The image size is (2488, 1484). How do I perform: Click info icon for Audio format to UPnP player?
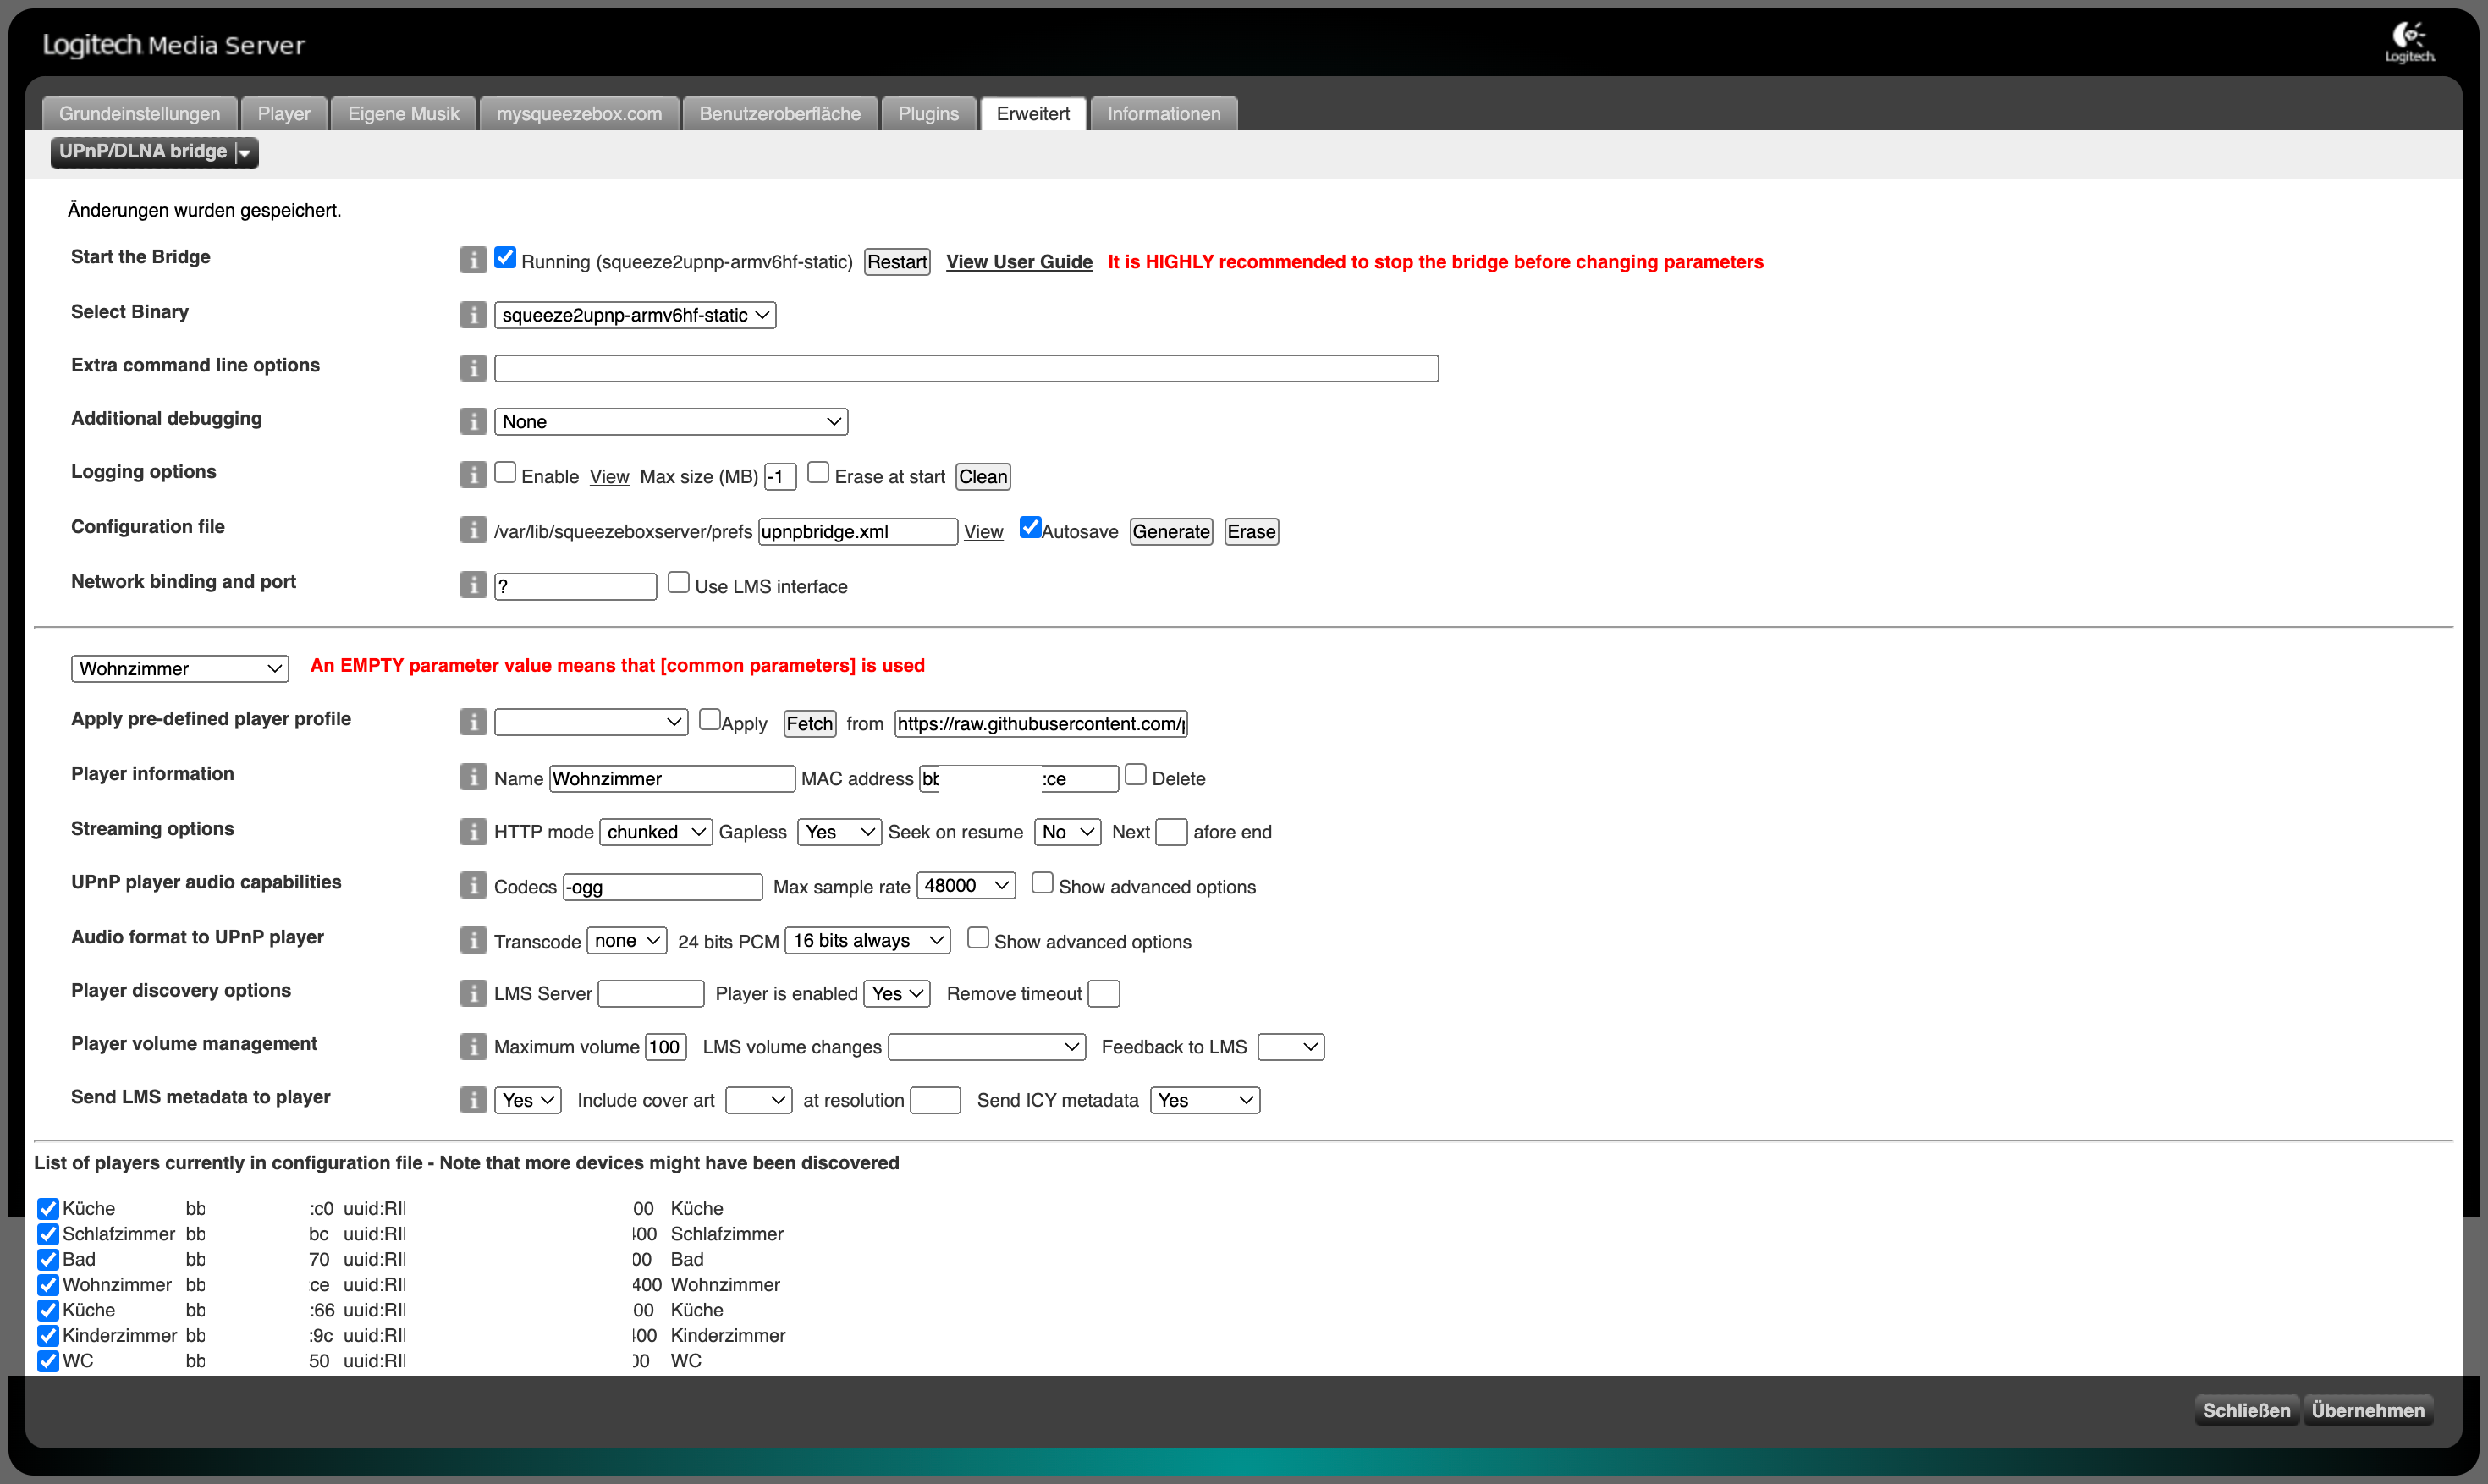473,940
